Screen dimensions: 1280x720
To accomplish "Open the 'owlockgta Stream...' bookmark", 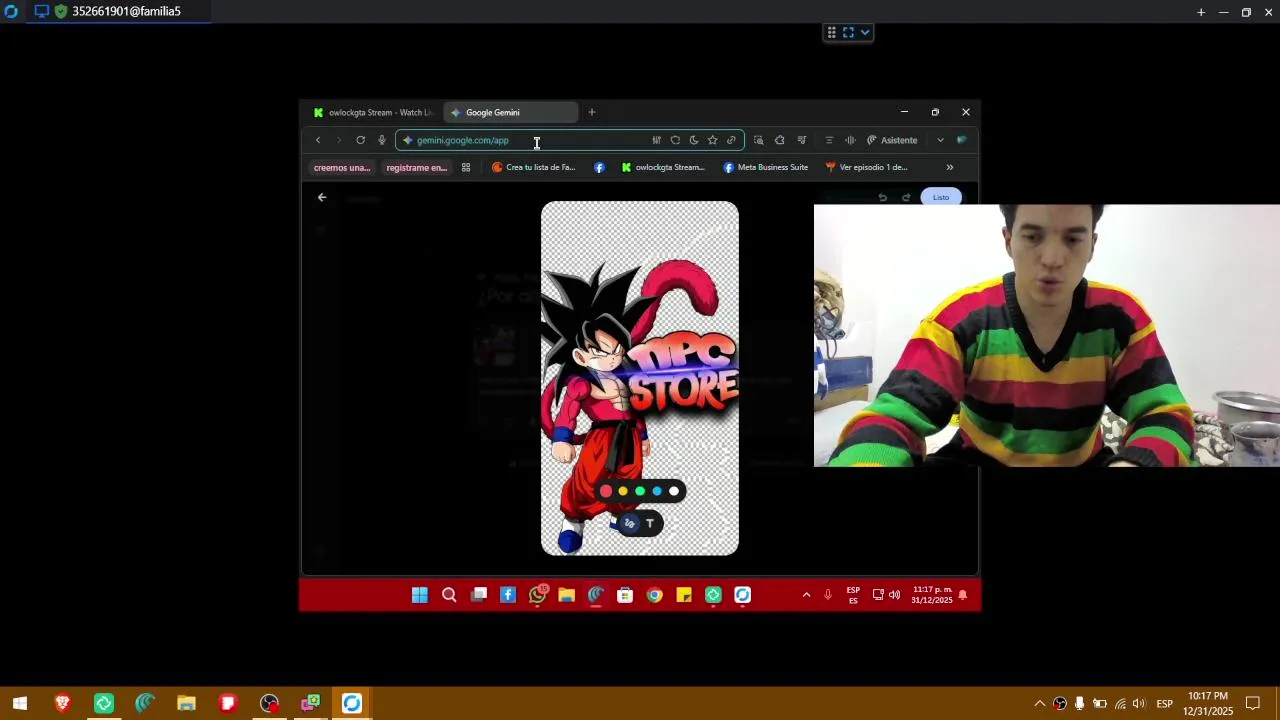I will [663, 167].
